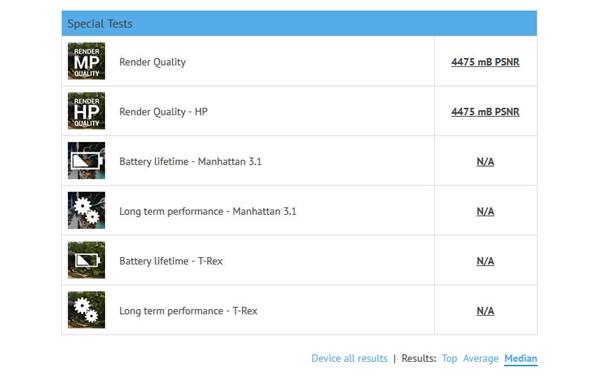Switch results view to Top
Viewport: 600px width, 381px height.
coord(450,358)
